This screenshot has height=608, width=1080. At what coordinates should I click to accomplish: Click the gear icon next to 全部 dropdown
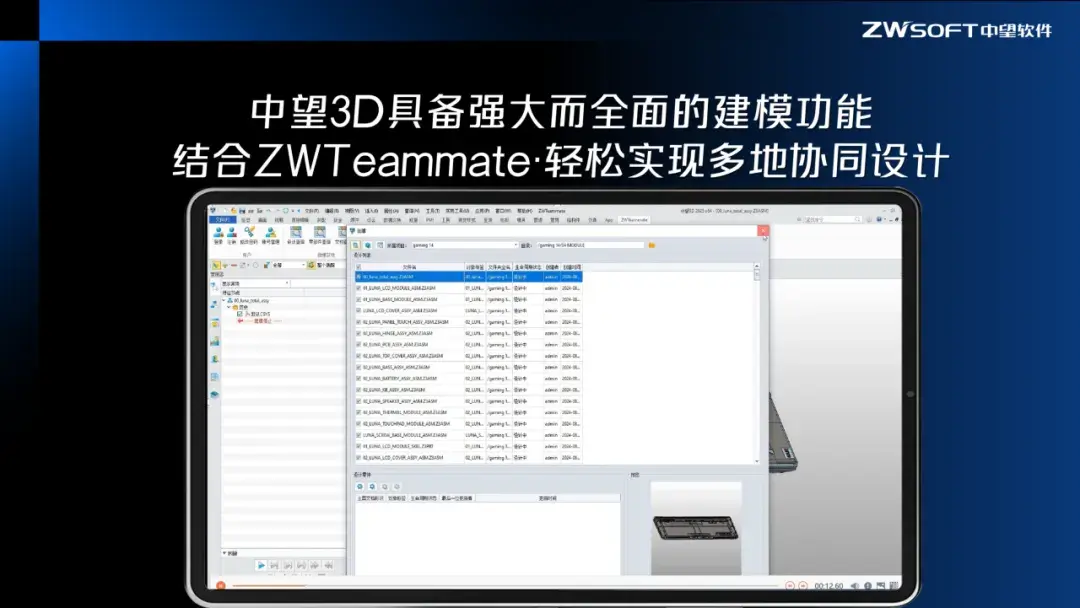click(x=267, y=265)
